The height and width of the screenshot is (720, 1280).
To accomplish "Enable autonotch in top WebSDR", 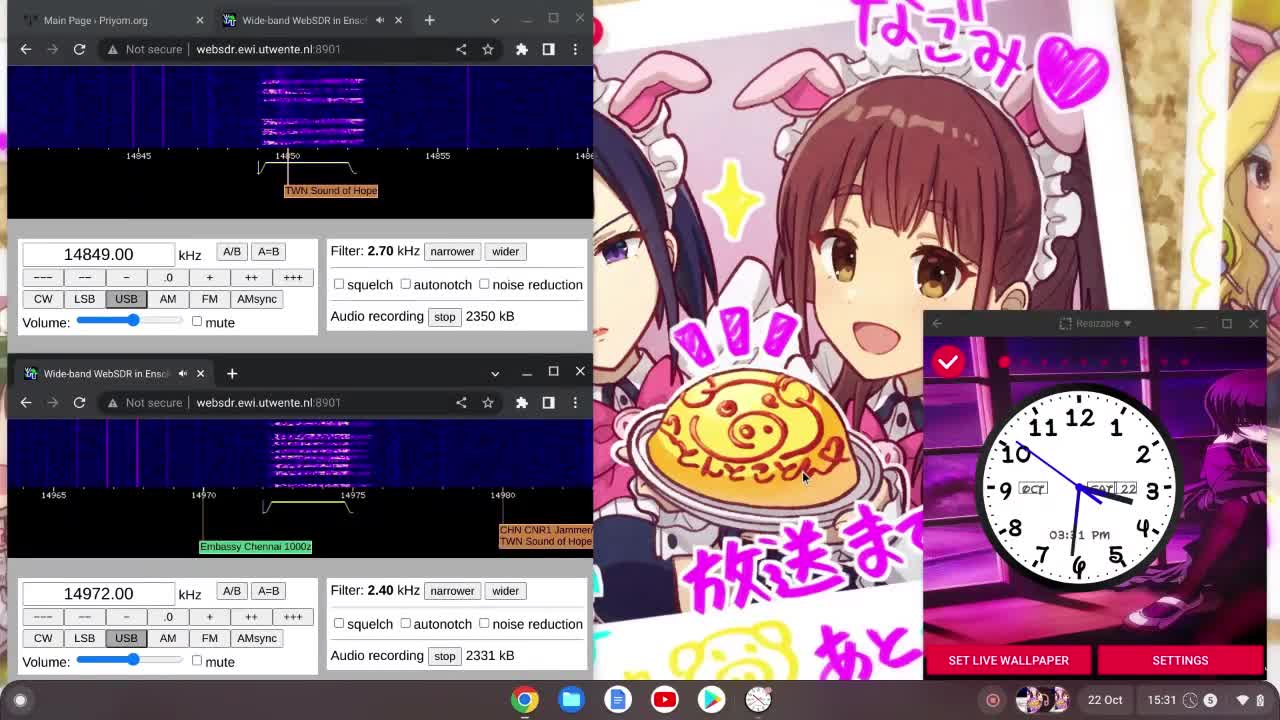I will pos(406,284).
